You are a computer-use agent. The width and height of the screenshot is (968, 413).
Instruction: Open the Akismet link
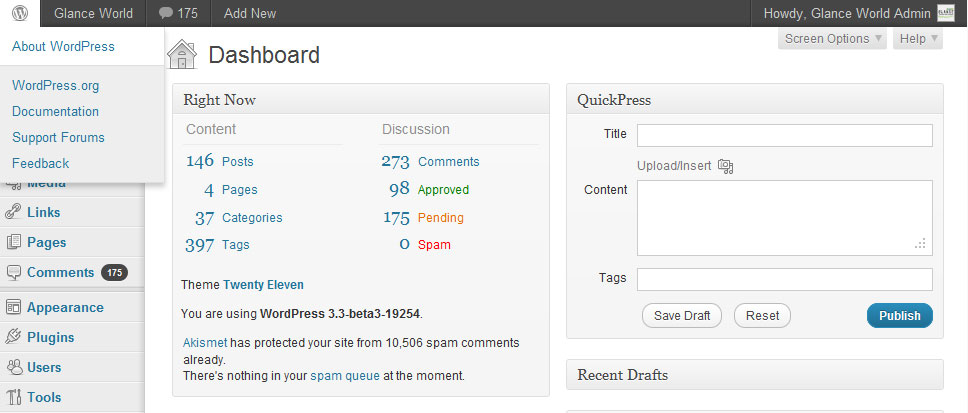click(206, 343)
